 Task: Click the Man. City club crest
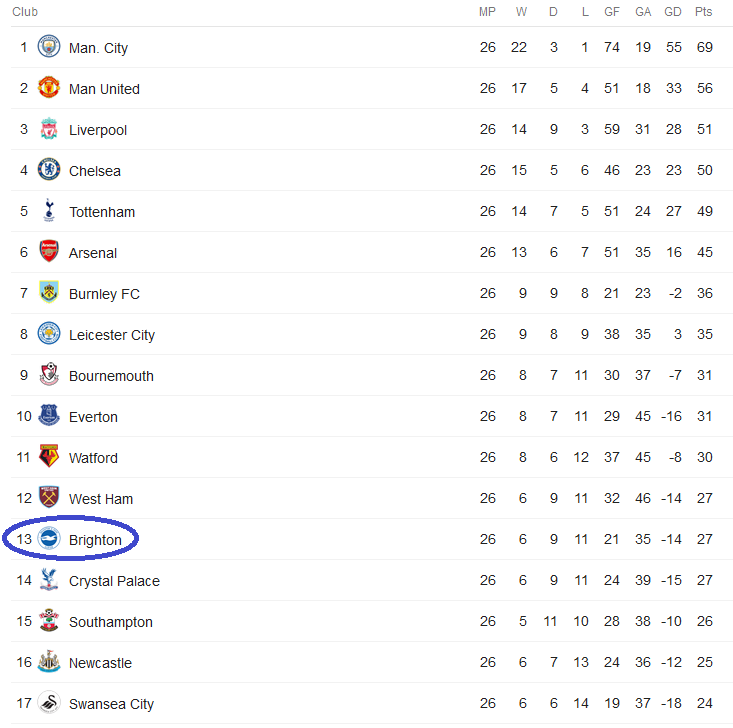click(x=49, y=47)
